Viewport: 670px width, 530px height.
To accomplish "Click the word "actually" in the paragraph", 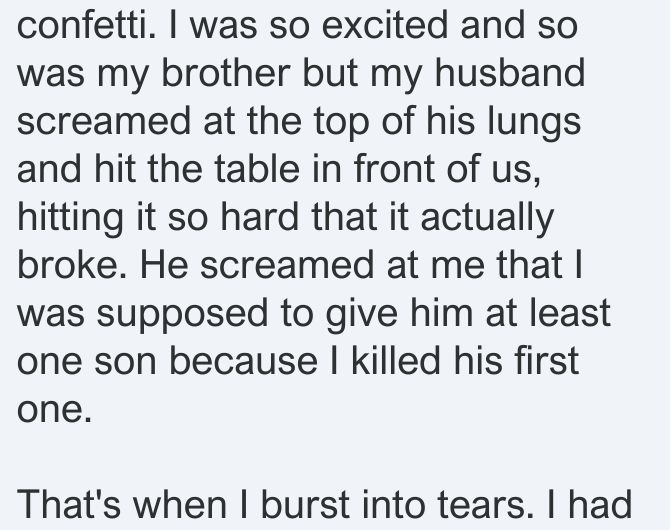I will 487,217.
